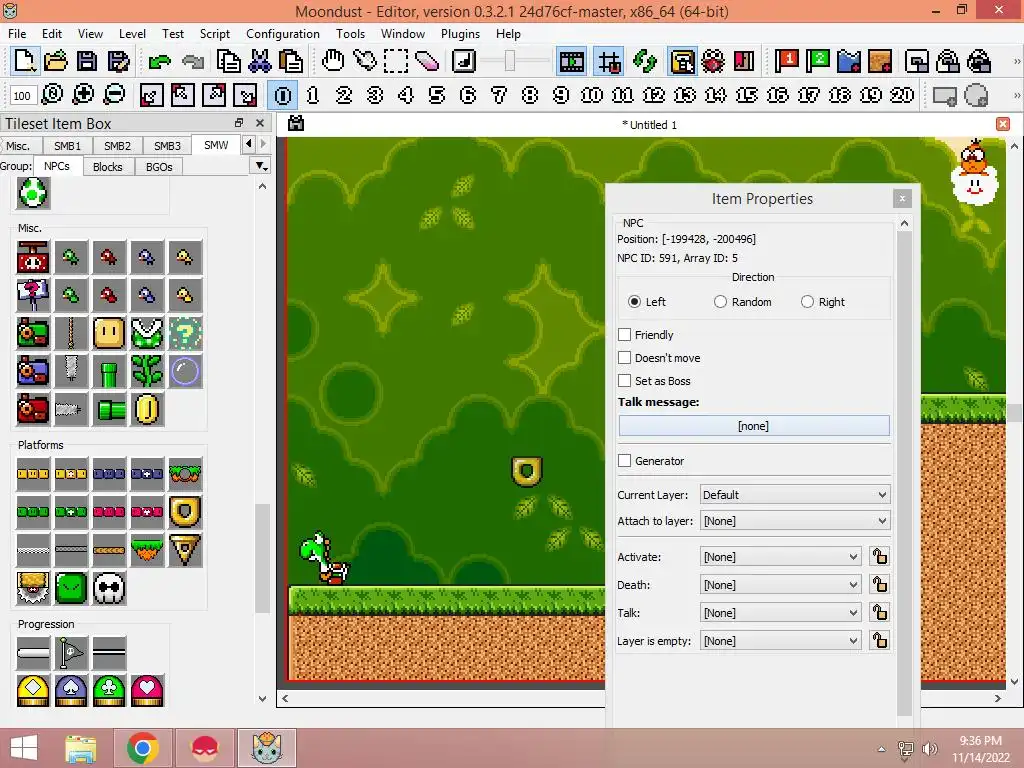Click the button beside Death dropdown

pos(880,585)
